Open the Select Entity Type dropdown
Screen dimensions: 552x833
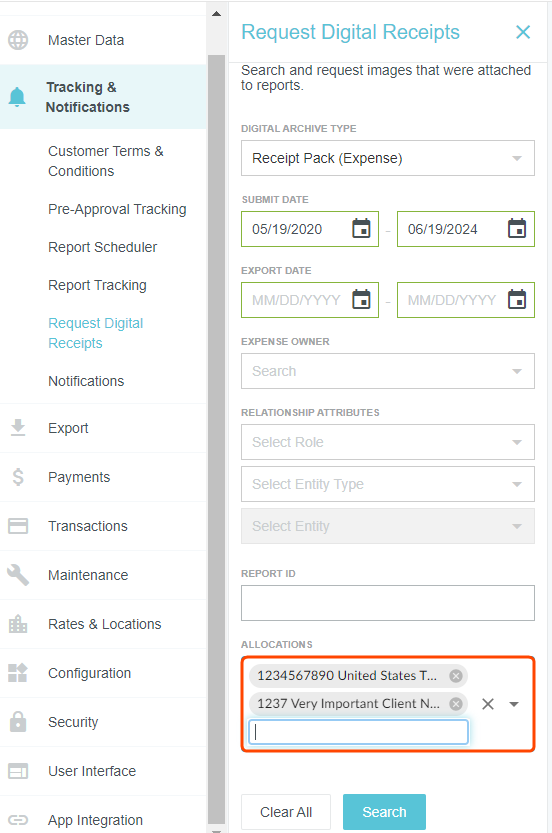(x=388, y=484)
